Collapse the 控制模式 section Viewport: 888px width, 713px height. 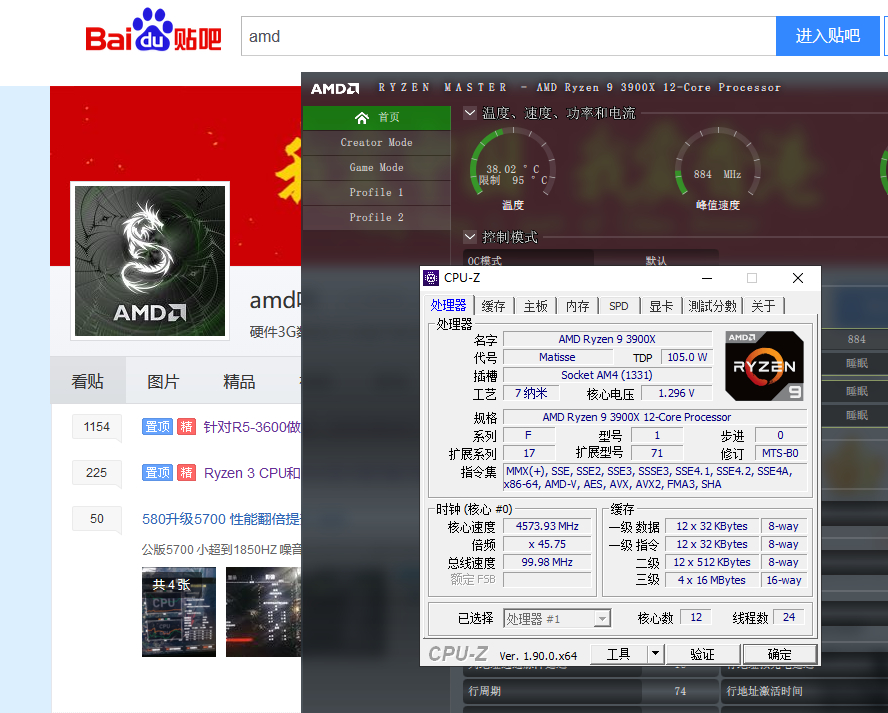469,236
